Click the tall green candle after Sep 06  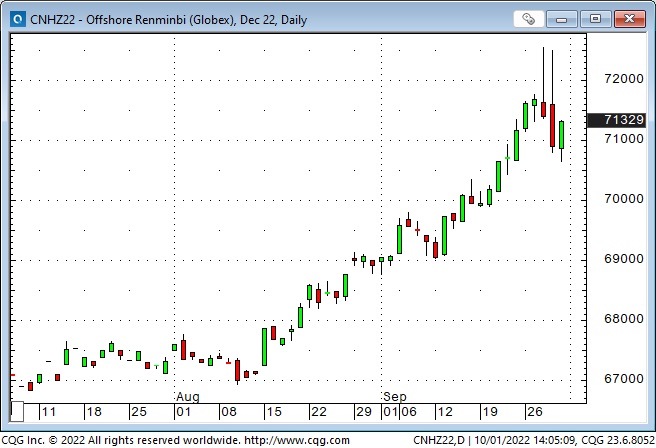(444, 236)
